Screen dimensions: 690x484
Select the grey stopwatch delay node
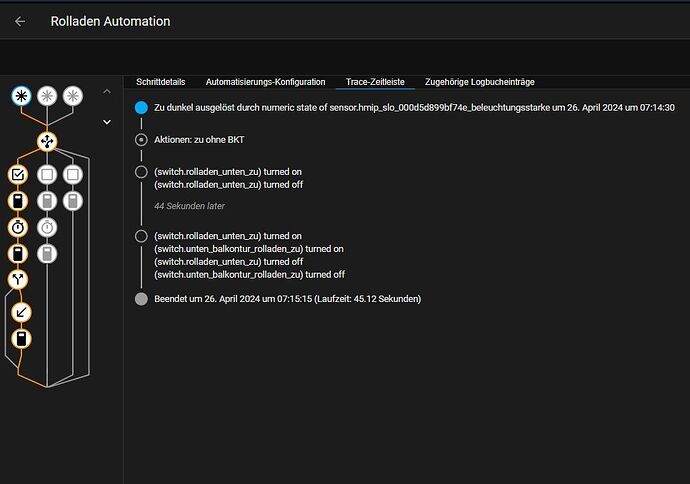[x=47, y=227]
